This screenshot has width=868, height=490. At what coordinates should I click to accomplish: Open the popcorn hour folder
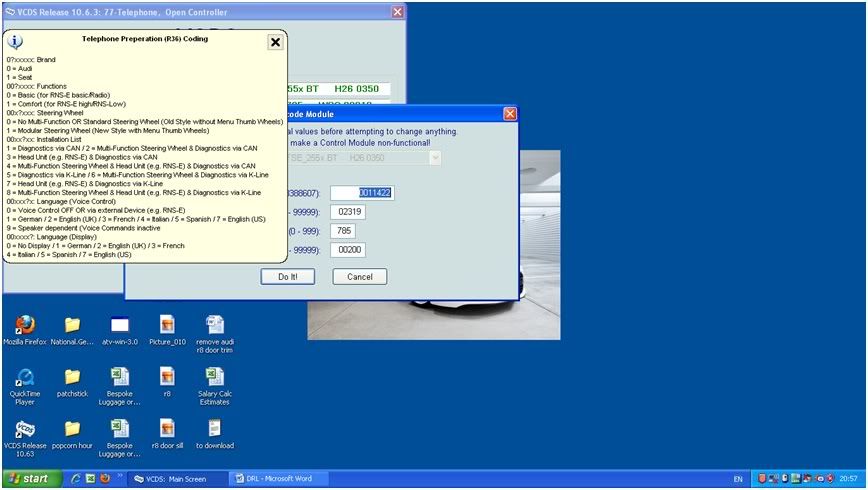click(x=72, y=430)
